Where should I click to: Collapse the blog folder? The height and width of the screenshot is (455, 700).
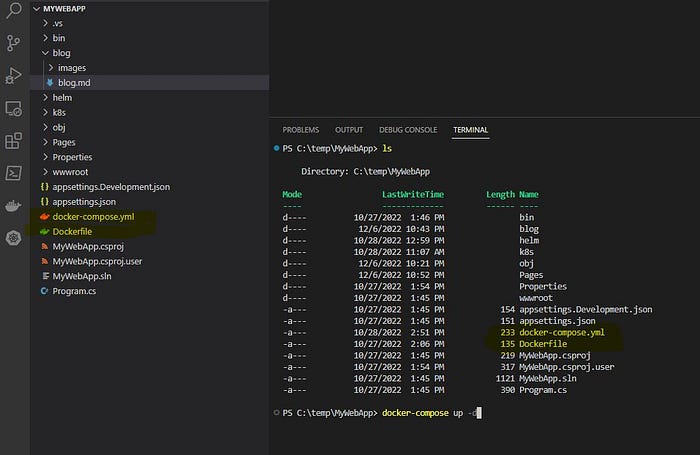pos(45,53)
